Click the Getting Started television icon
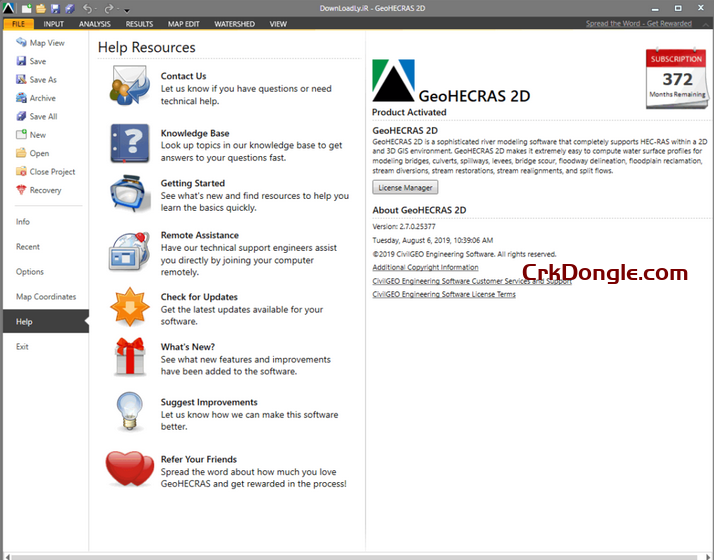The width and height of the screenshot is (714, 560). pos(130,193)
